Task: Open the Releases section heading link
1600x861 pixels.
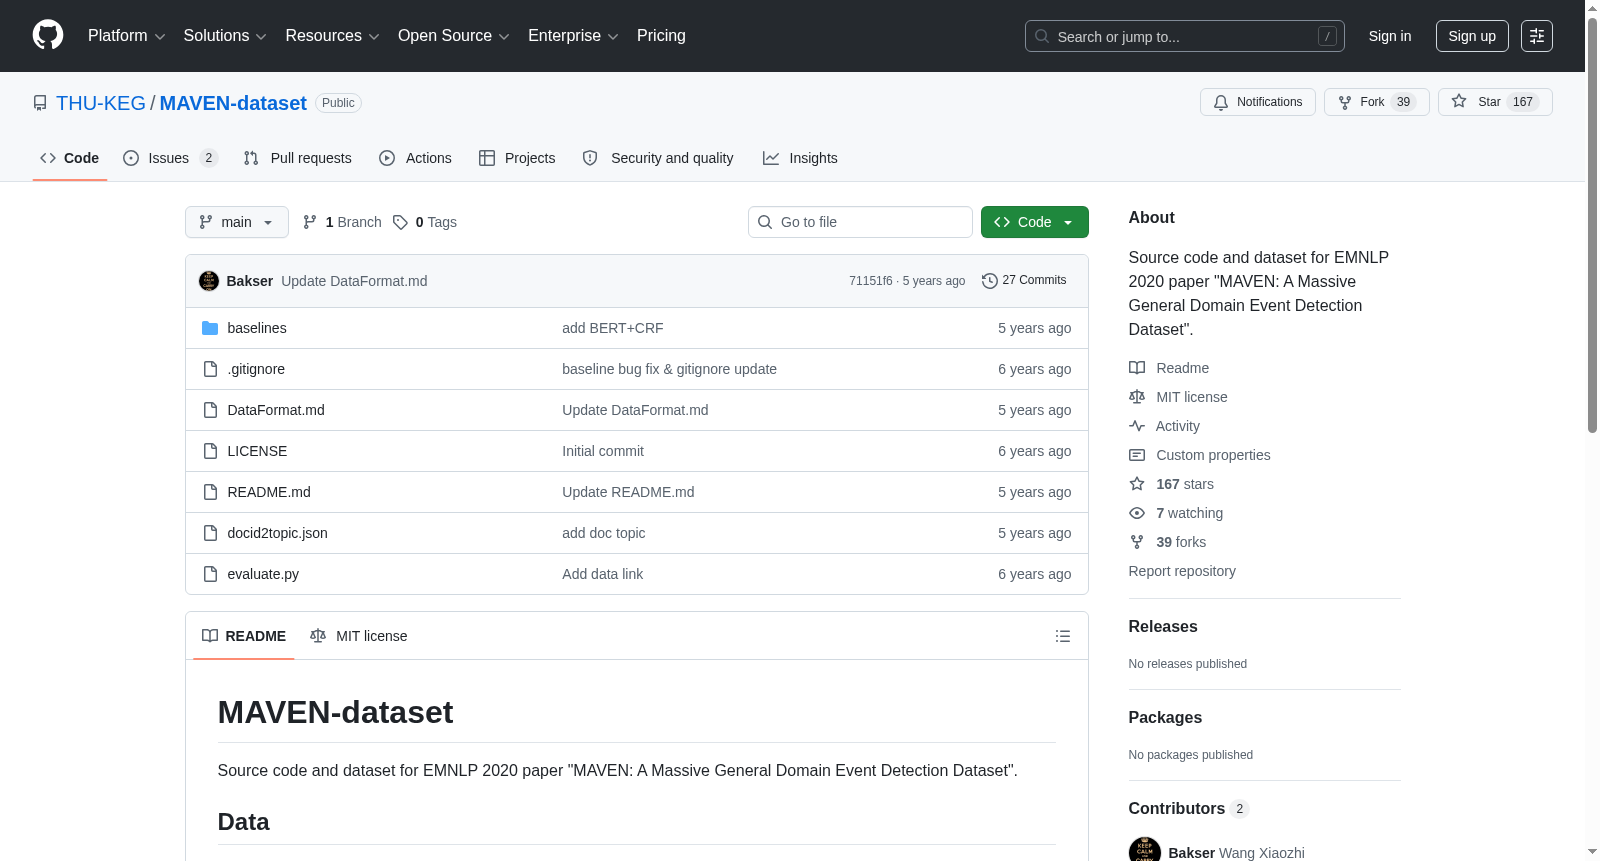Action: (x=1163, y=626)
